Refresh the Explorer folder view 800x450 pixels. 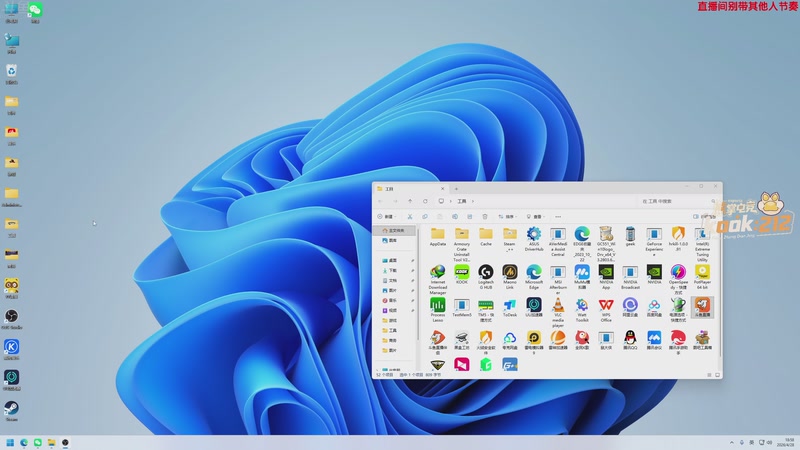[424, 201]
